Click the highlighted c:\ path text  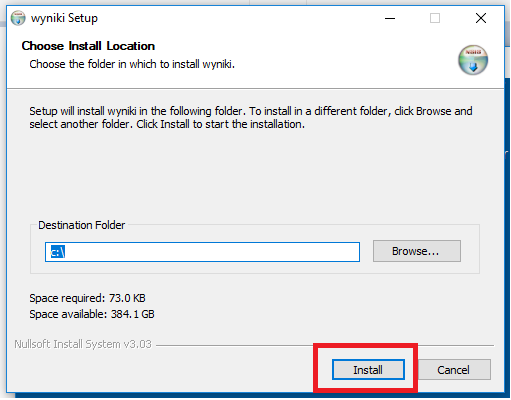pos(57,252)
